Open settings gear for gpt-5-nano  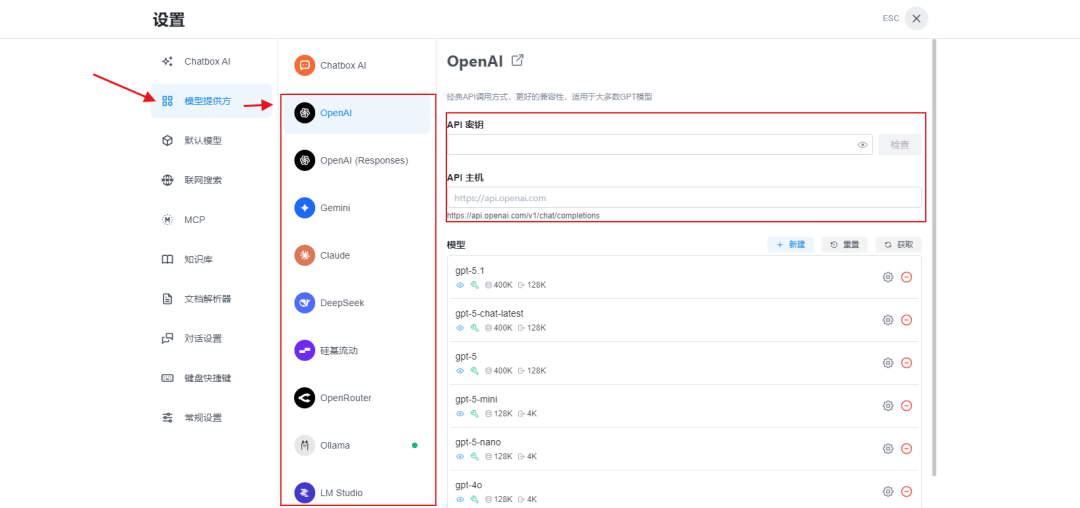[x=888, y=449]
